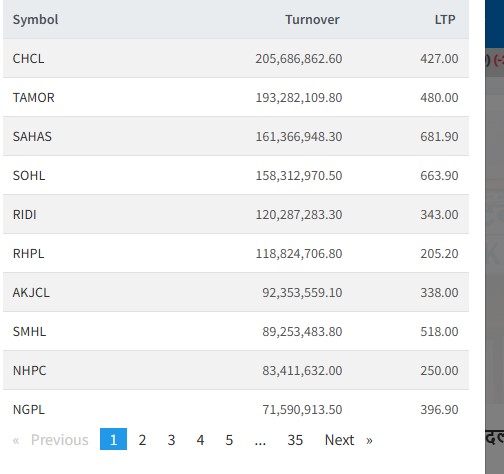Go to page 3

[171, 440]
